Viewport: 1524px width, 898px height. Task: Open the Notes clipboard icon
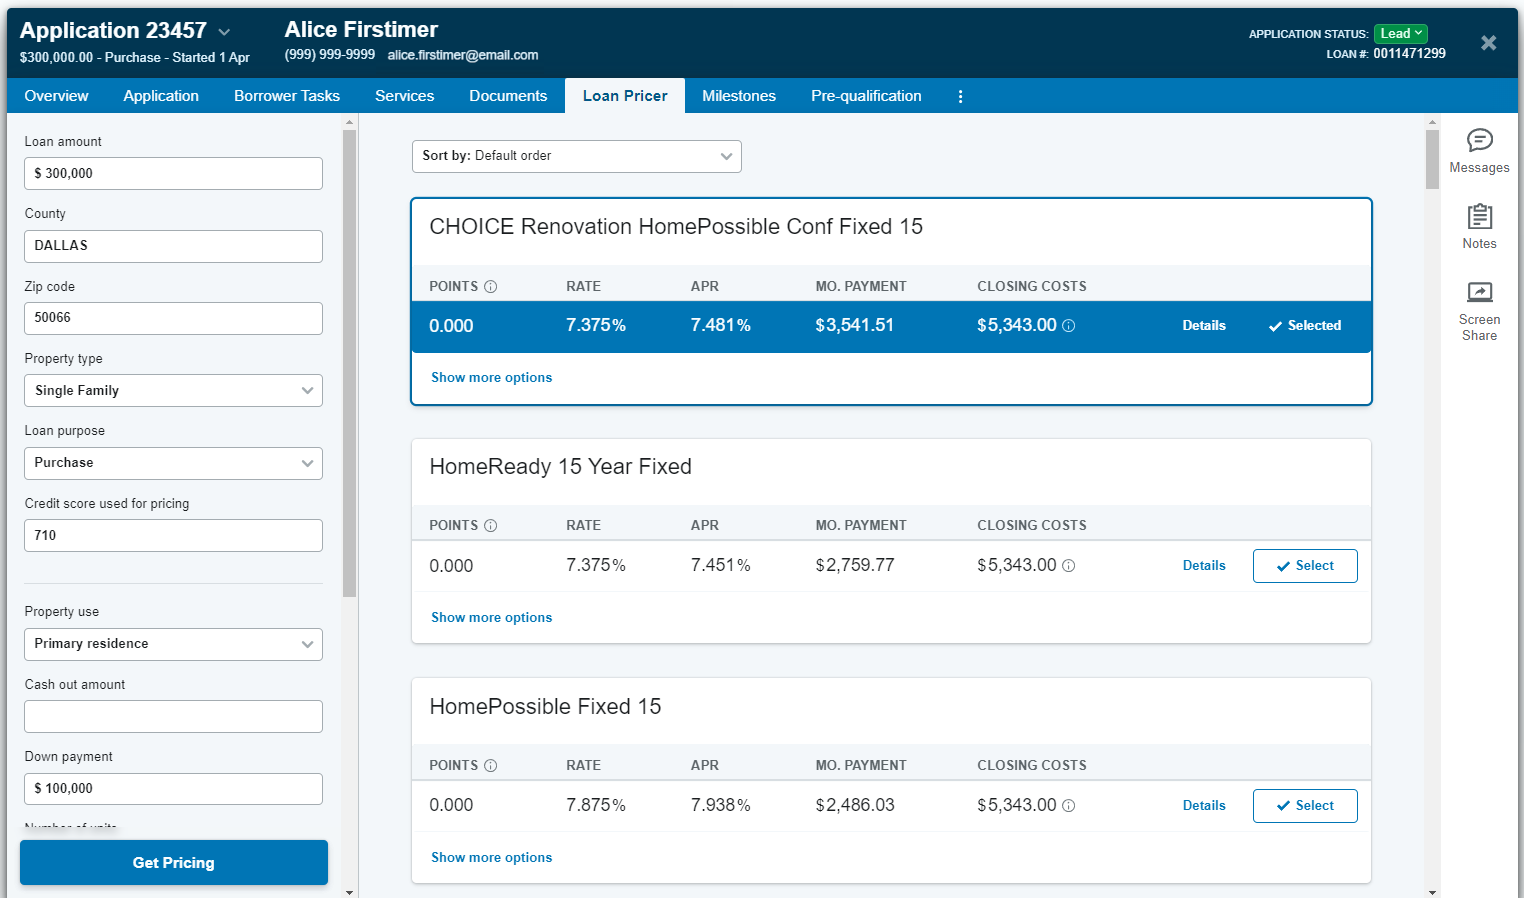click(x=1479, y=217)
